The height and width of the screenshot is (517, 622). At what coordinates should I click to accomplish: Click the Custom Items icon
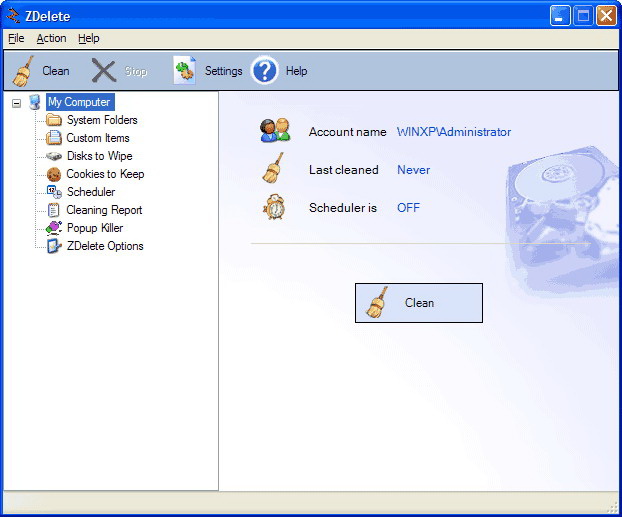pyautogui.click(x=54, y=138)
